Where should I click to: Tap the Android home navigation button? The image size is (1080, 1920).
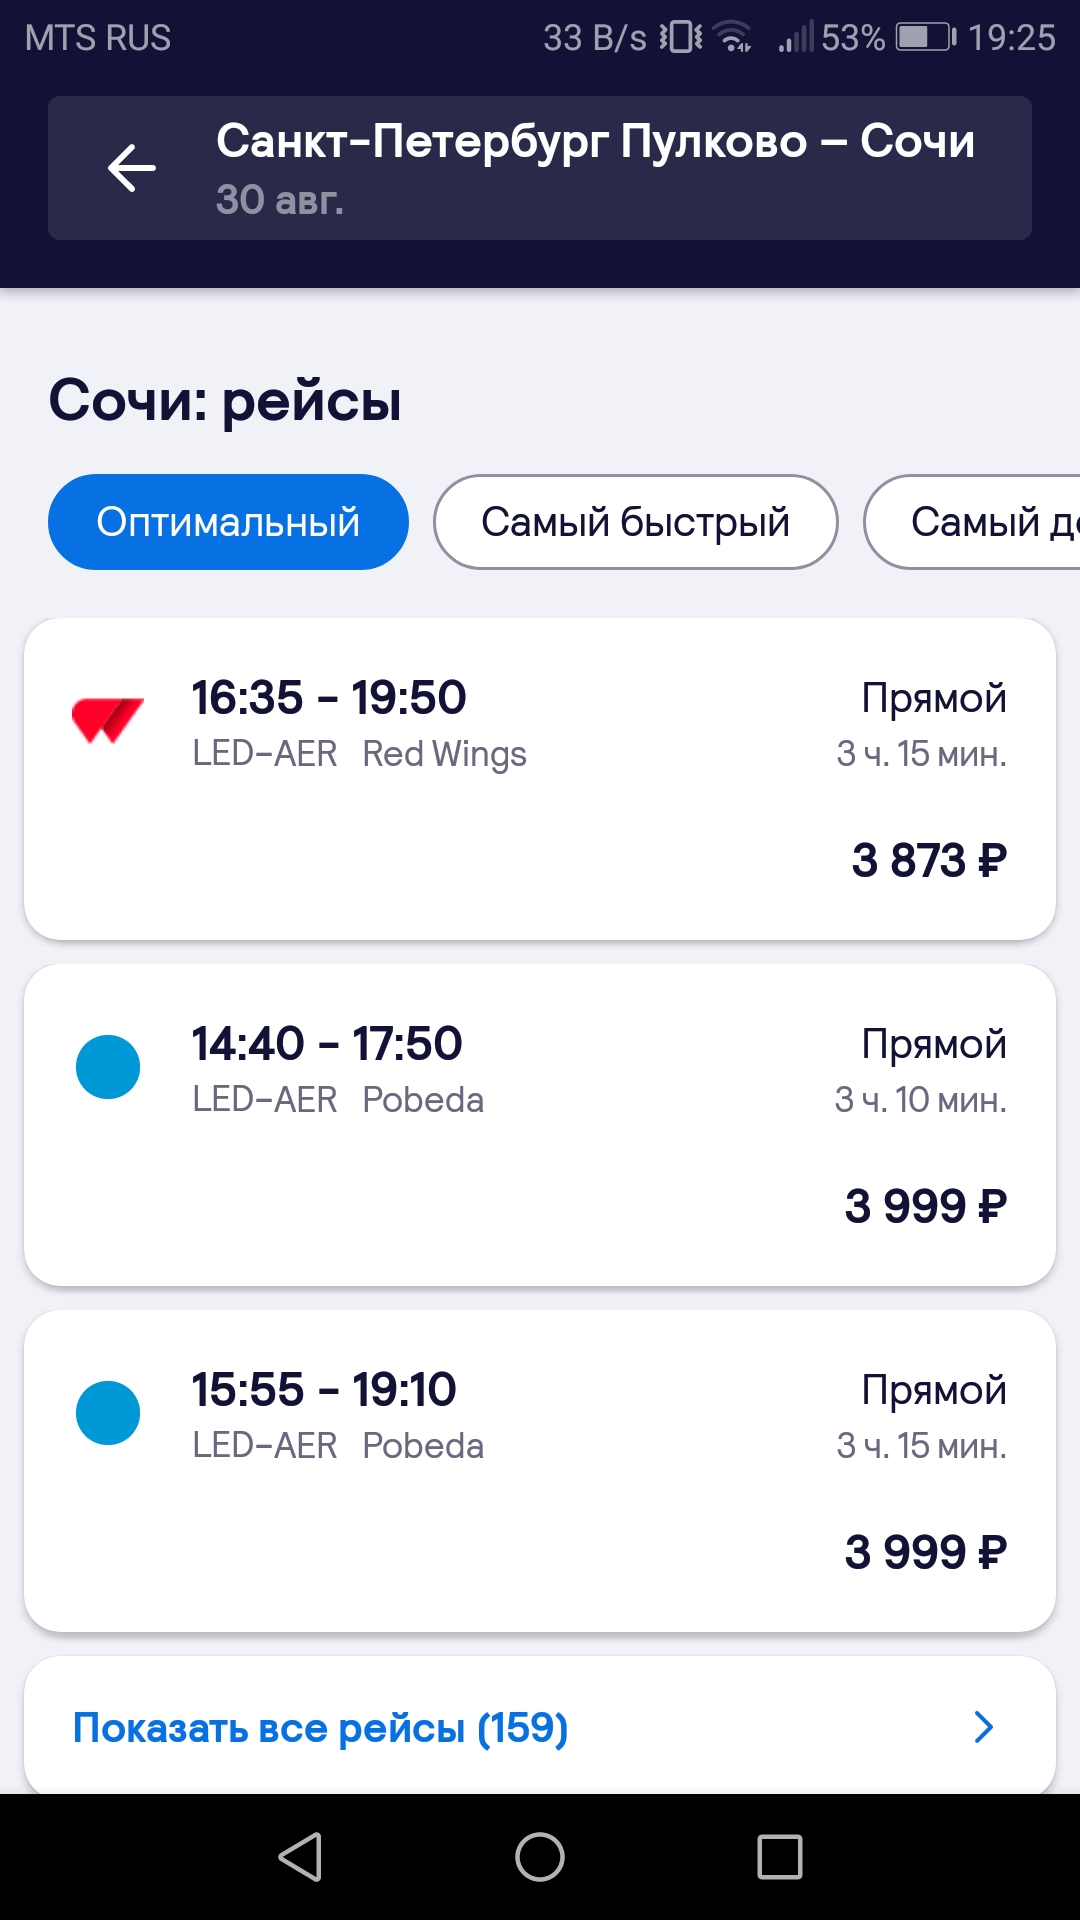point(540,1857)
